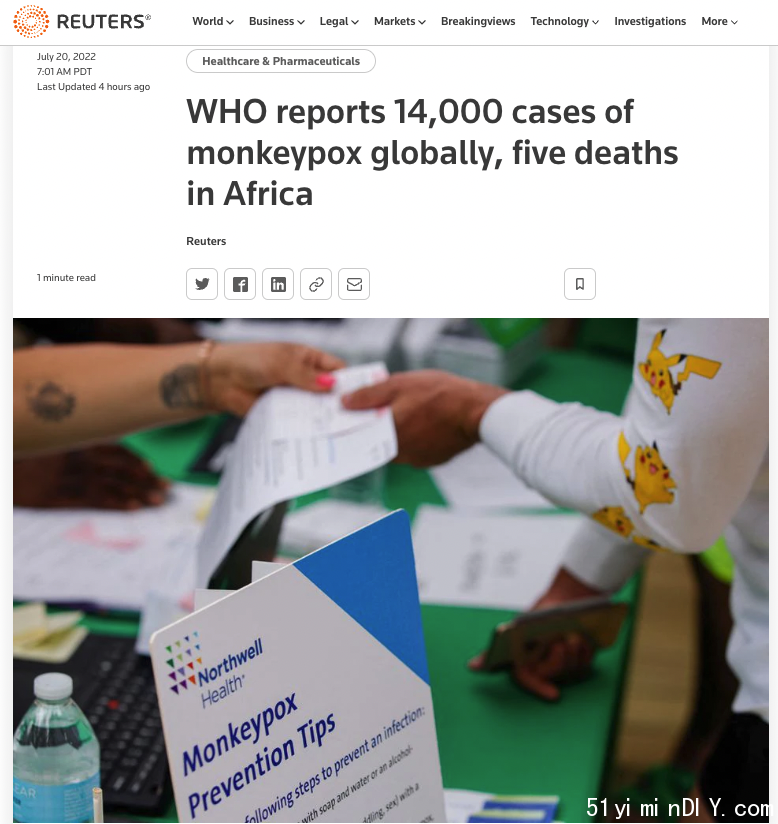Share article on Facebook
This screenshot has width=778, height=824.
[x=240, y=284]
